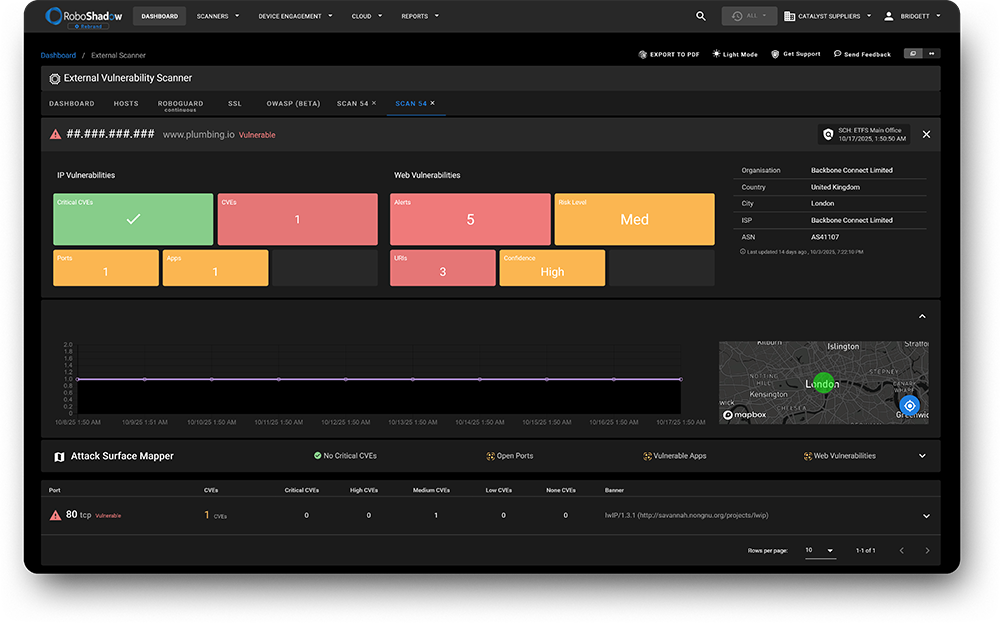Click the Export to PDF icon
Viewport: 1000px width, 623px height.
(x=642, y=54)
